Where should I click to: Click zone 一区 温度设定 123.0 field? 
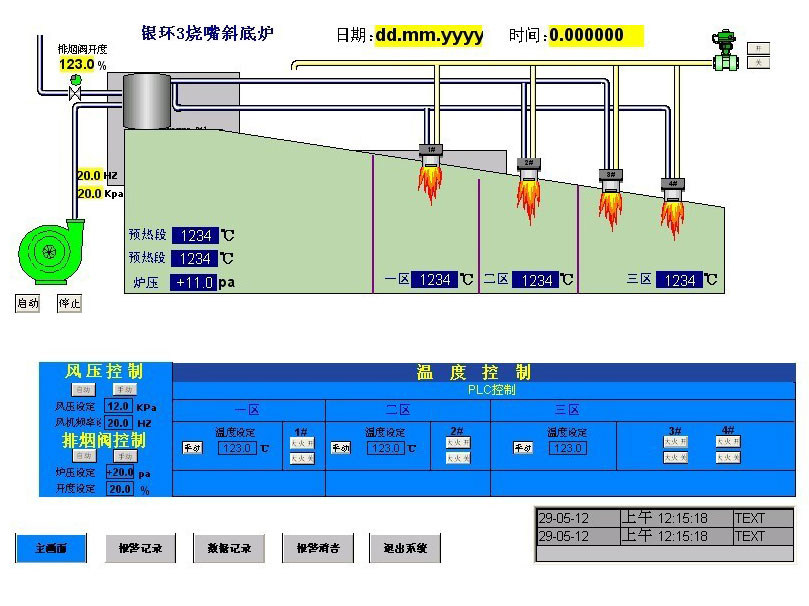pos(237,448)
